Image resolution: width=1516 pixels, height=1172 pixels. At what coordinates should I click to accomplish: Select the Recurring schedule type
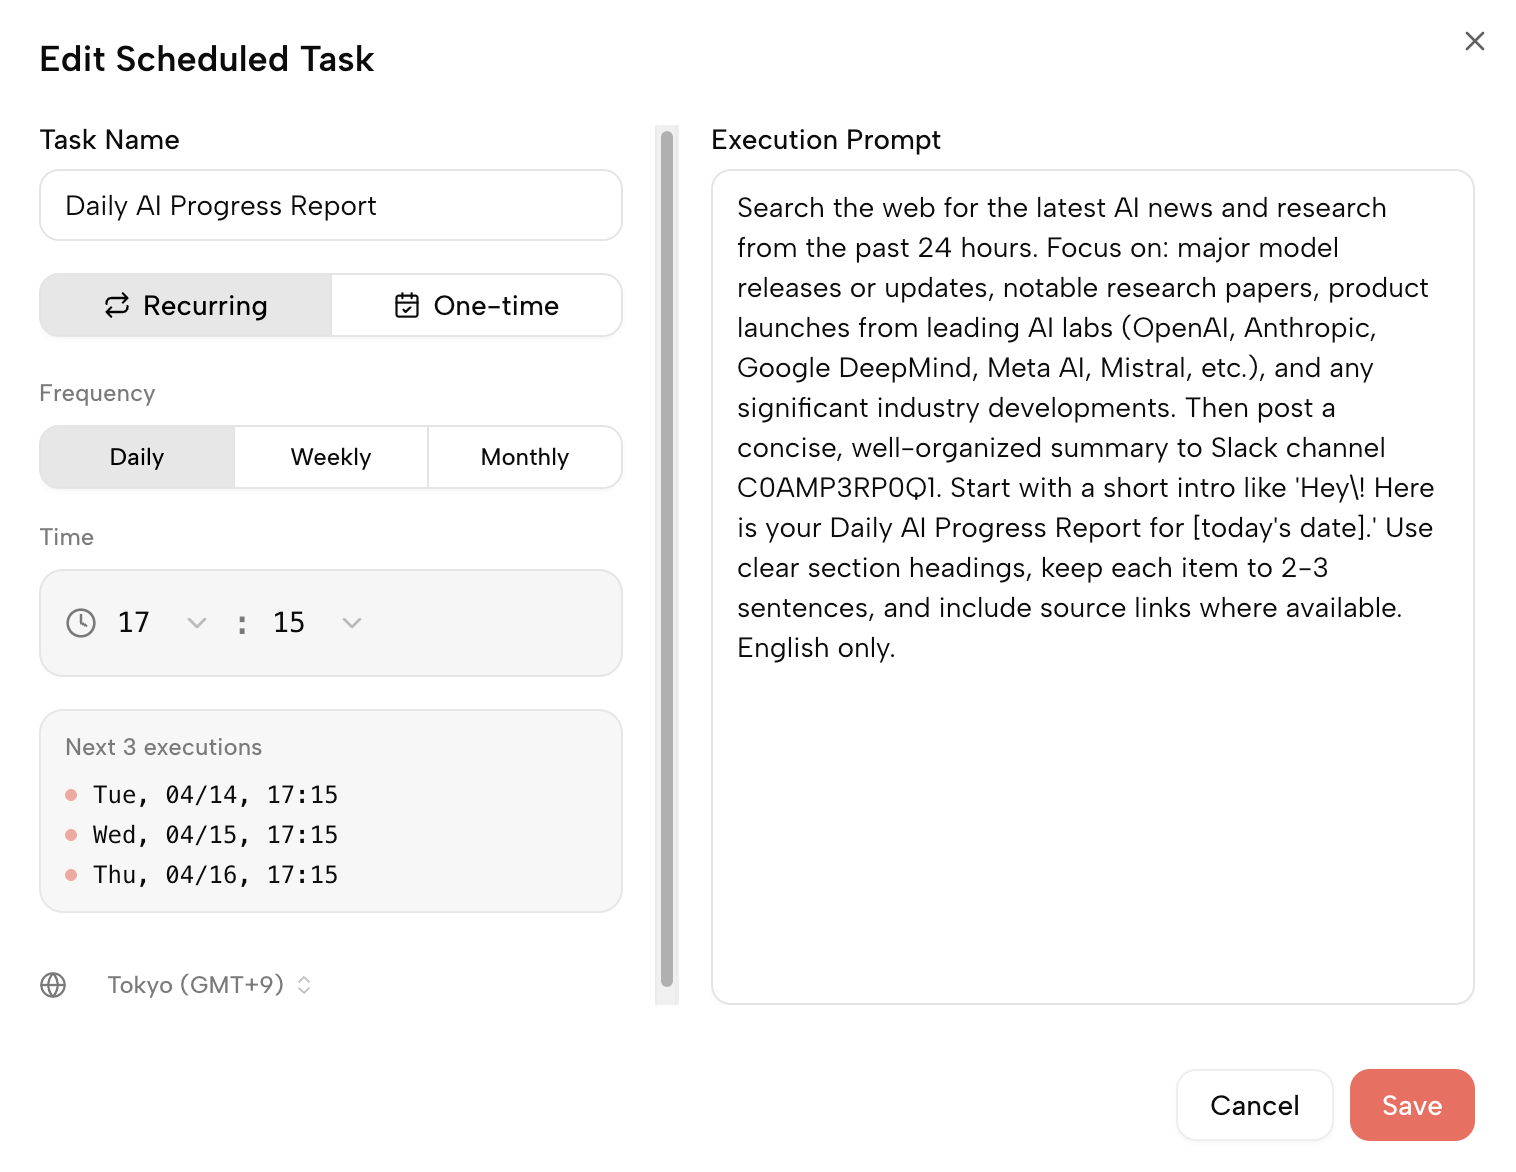[186, 306]
